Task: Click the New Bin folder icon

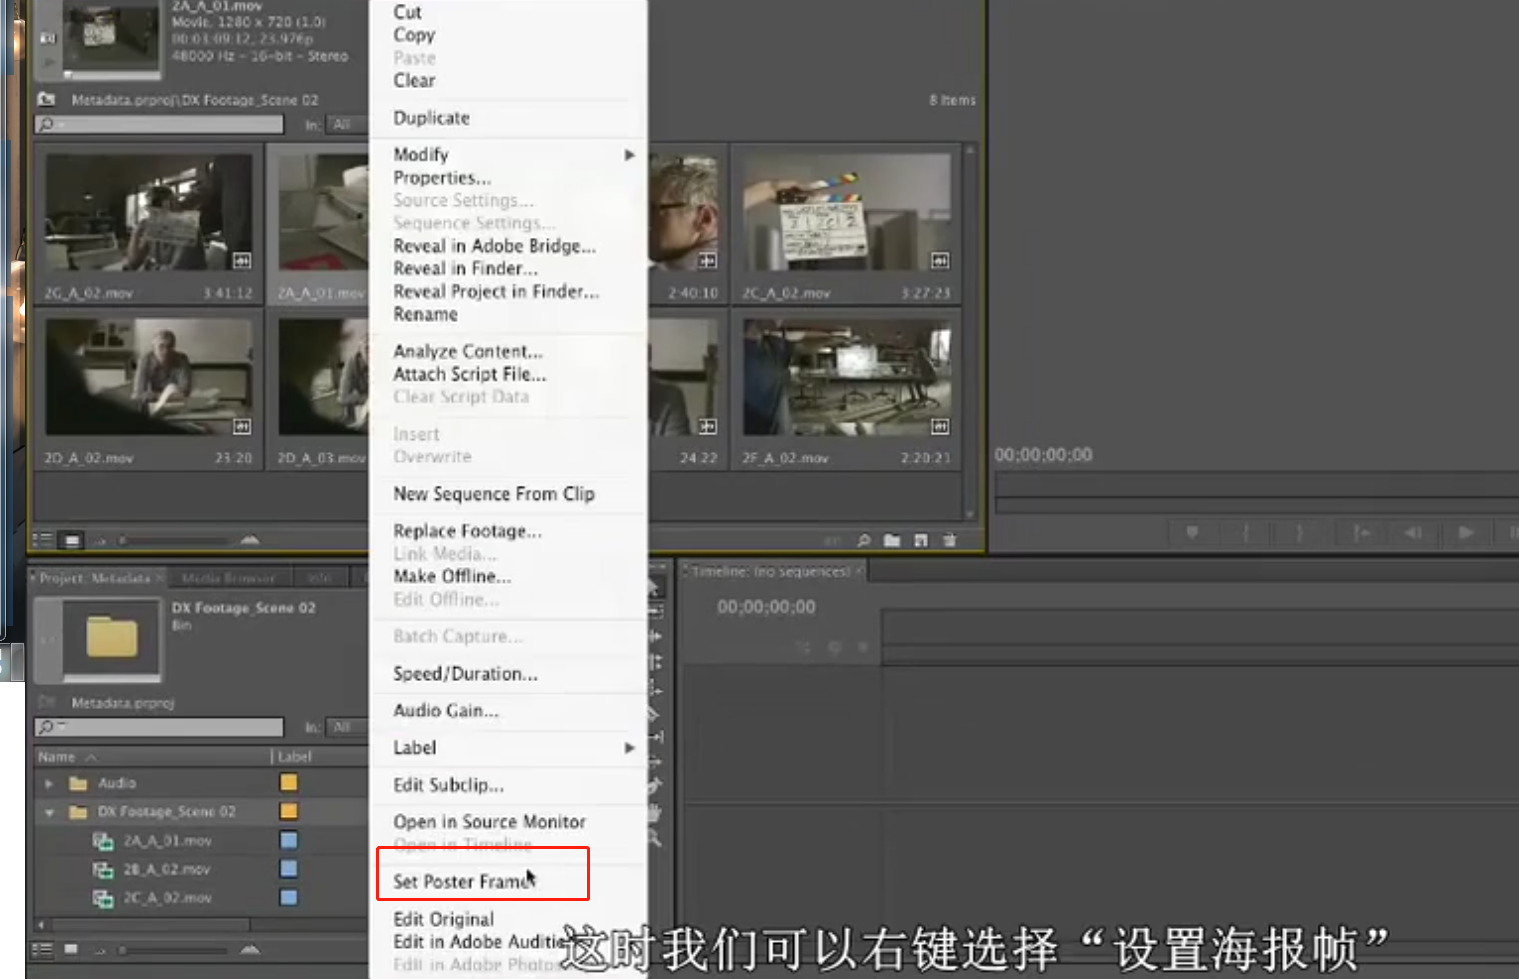Action: tap(892, 540)
